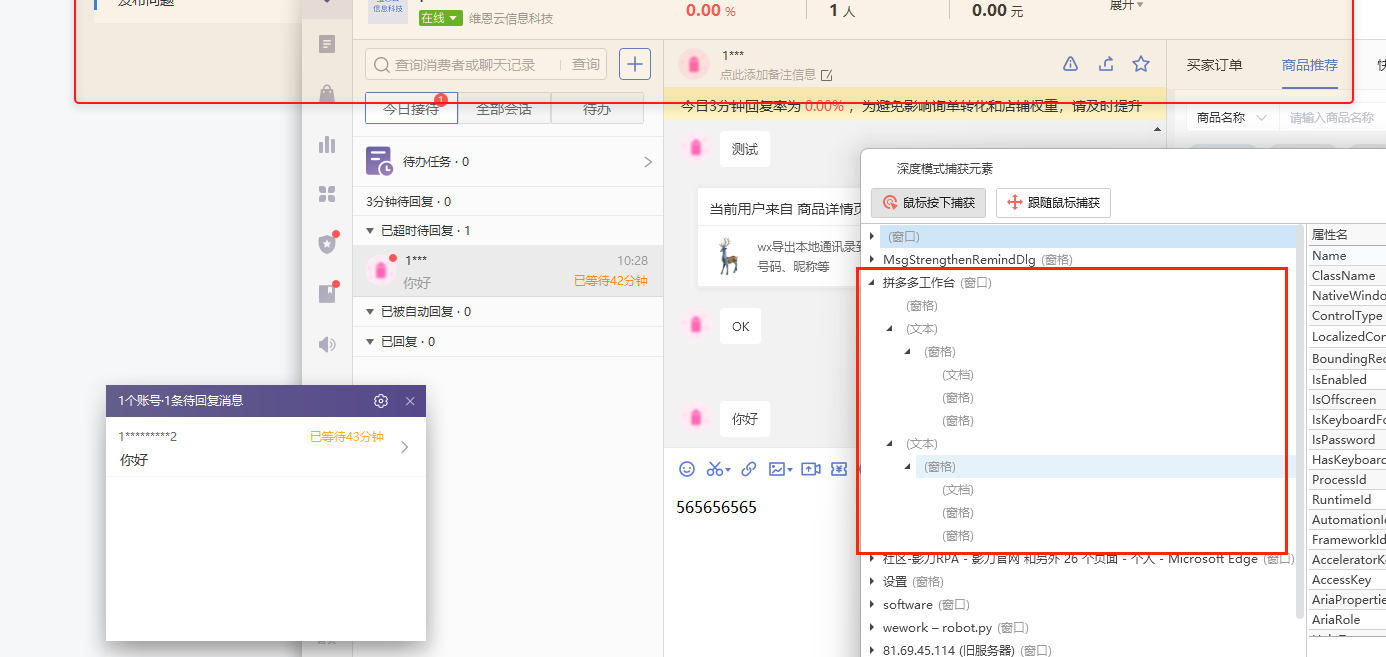Click the 鼠标按下捕获 capture button
1386x657 pixels.
(929, 203)
